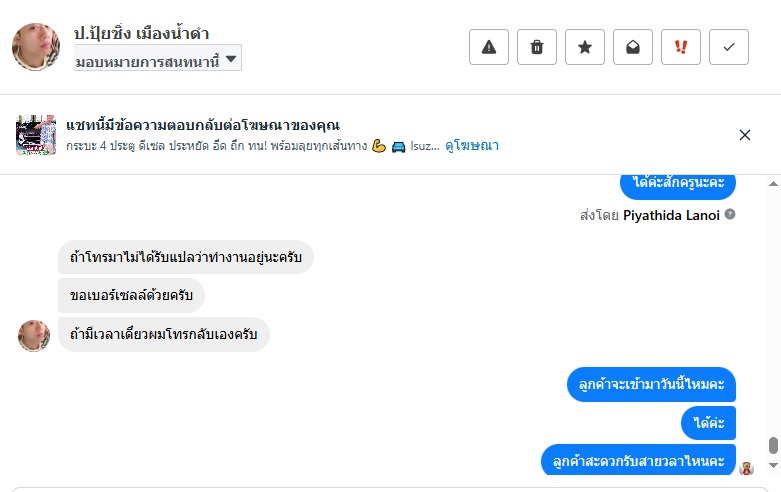
Task: Delete conversation with the trash icon
Action: pyautogui.click(x=537, y=47)
